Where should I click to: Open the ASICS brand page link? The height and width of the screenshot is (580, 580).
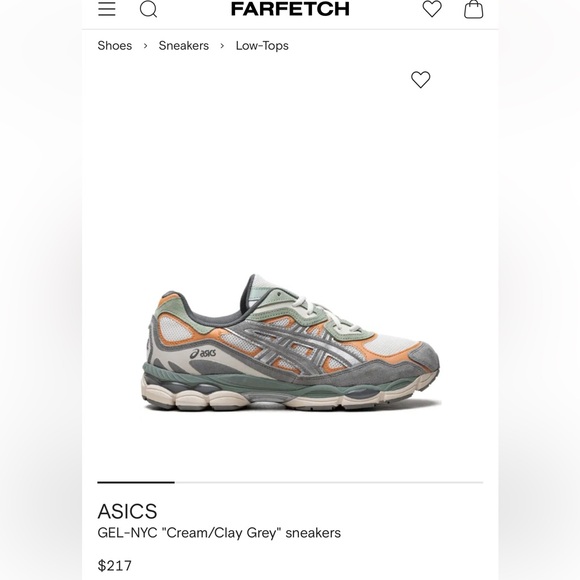(127, 511)
